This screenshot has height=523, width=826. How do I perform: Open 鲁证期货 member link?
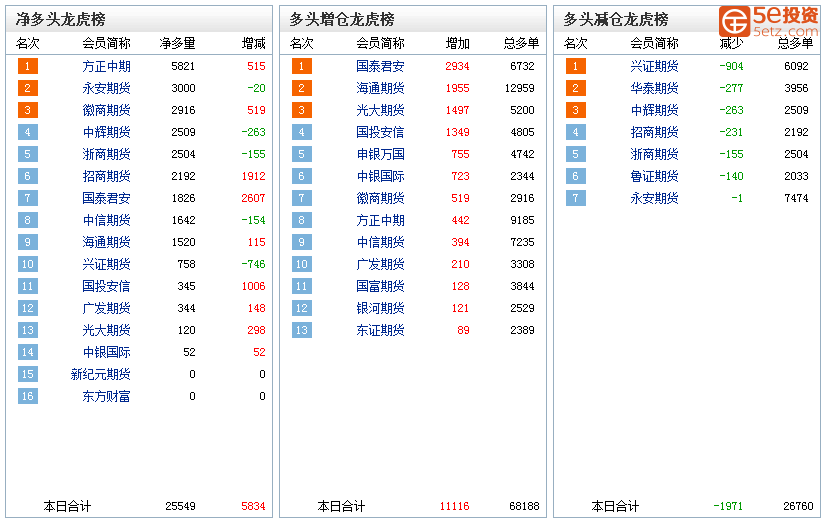point(654,176)
